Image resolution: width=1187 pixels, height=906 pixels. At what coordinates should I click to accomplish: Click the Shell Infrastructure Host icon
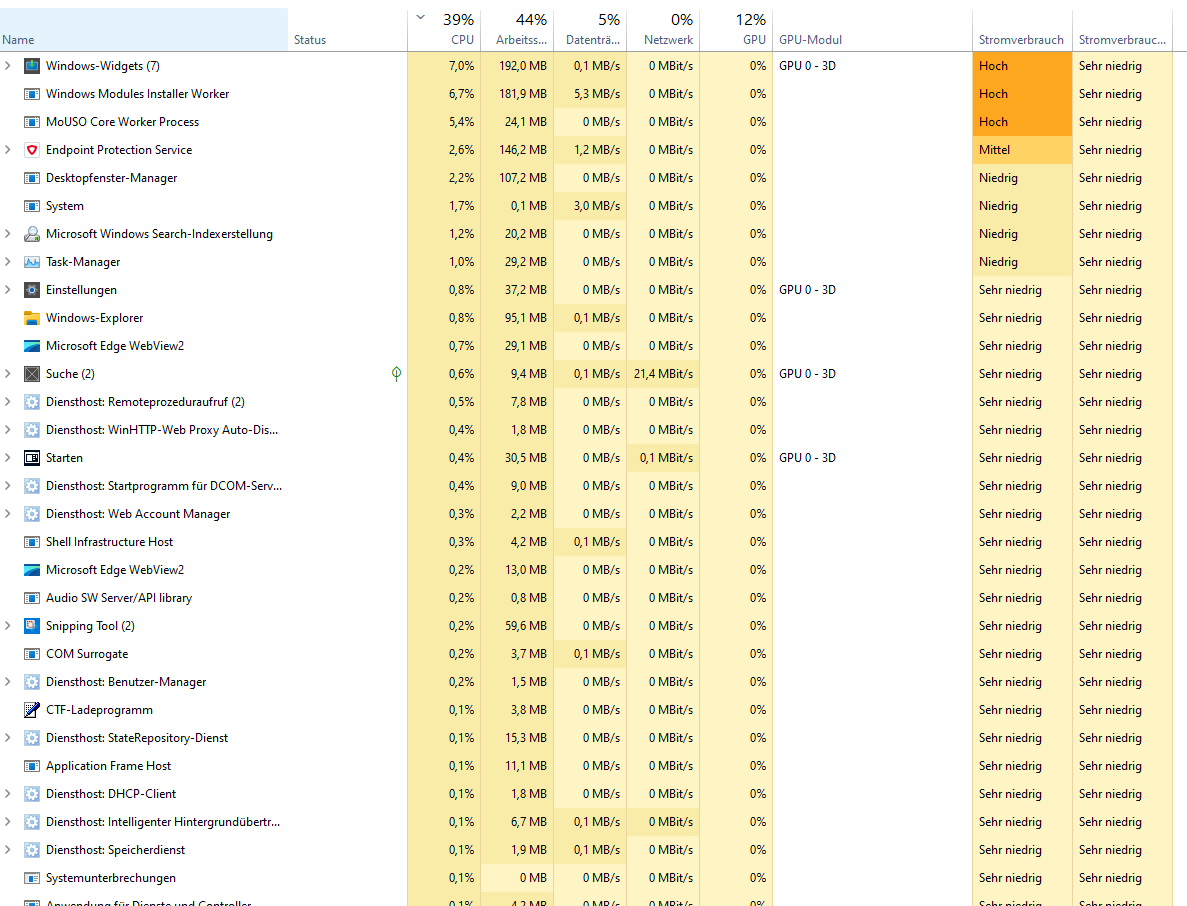[x=32, y=542]
